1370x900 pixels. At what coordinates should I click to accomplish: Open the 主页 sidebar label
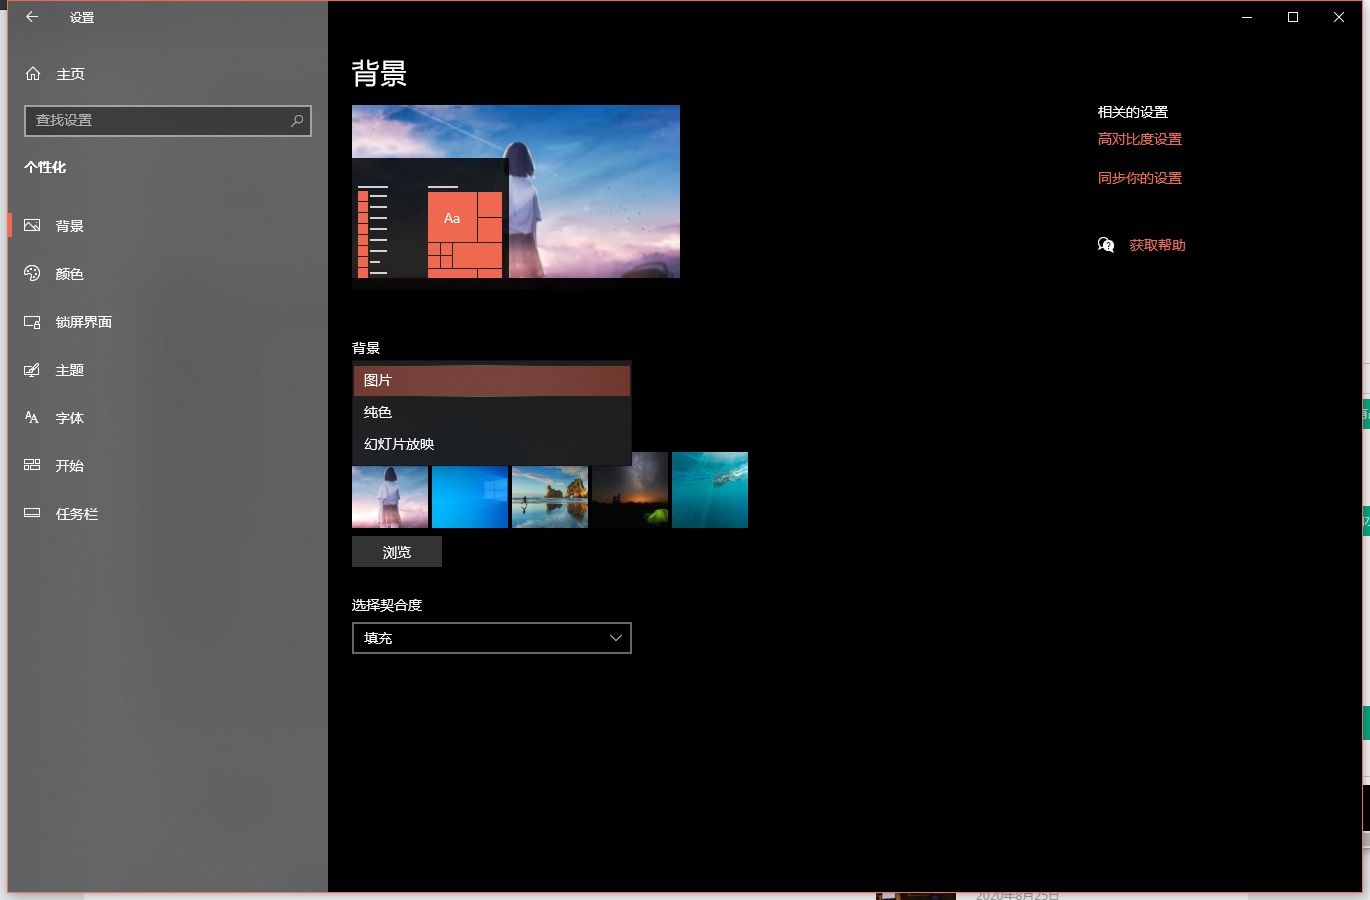click(x=70, y=74)
